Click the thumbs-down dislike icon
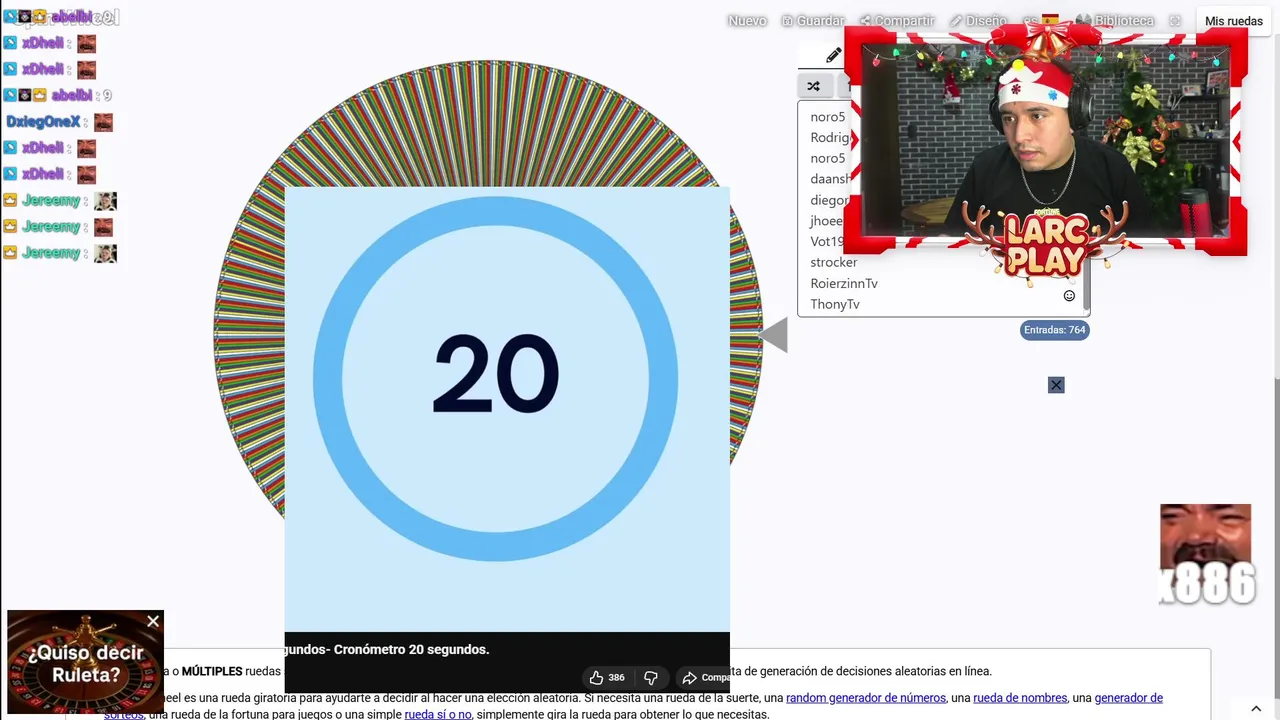Image resolution: width=1280 pixels, height=720 pixels. pos(650,677)
